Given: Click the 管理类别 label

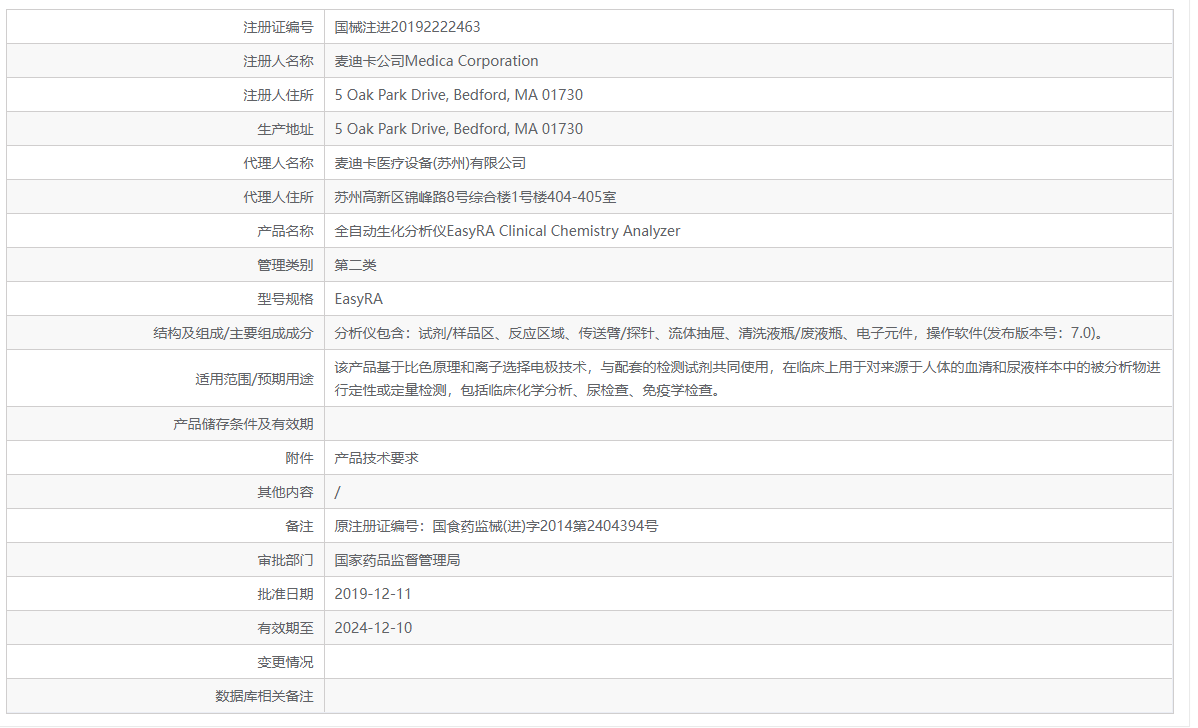Looking at the screenshot, I should pos(285,265).
